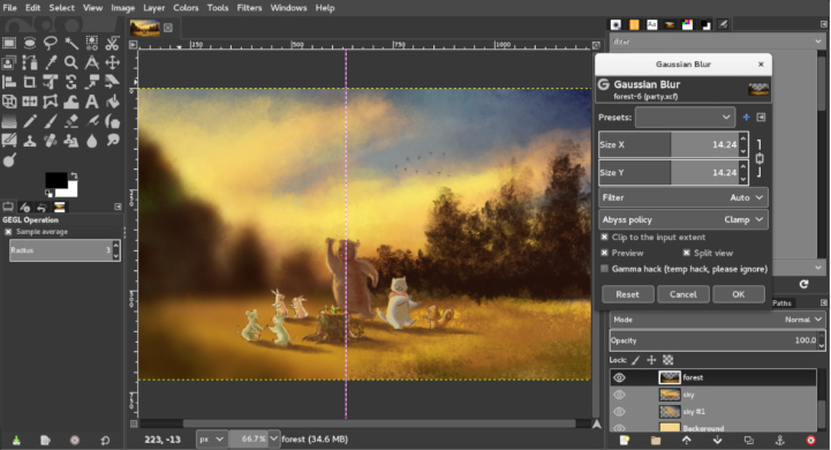
Task: Anchor the floating layer
Action: coord(780,440)
